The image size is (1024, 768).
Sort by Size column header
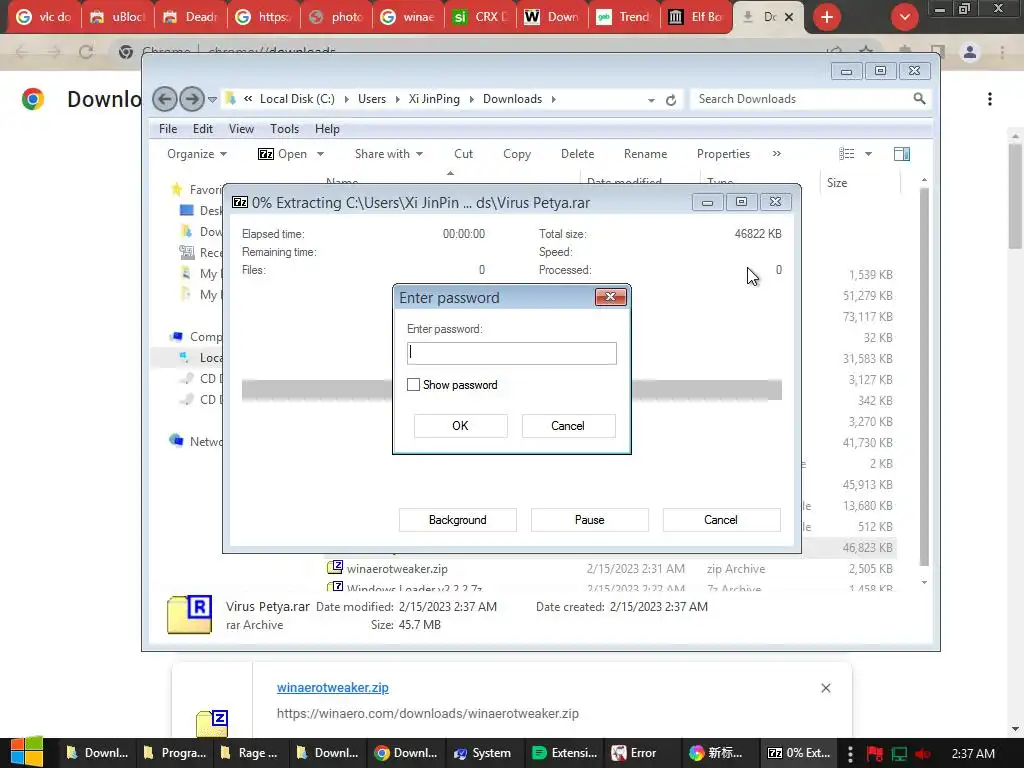coord(860,183)
